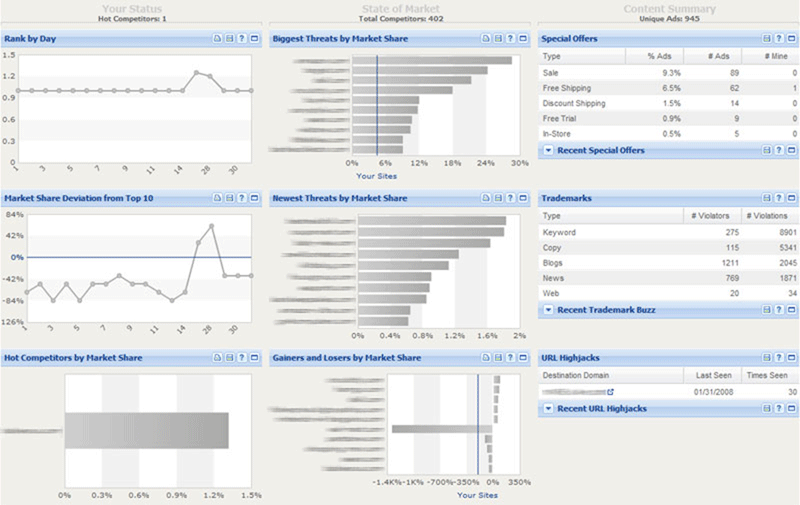
Task: Click the Last Seen column header
Action: pos(714,374)
